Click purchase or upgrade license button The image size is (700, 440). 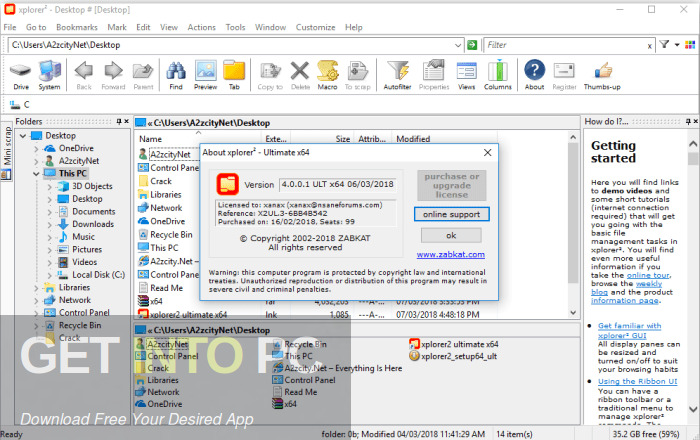[x=452, y=185]
